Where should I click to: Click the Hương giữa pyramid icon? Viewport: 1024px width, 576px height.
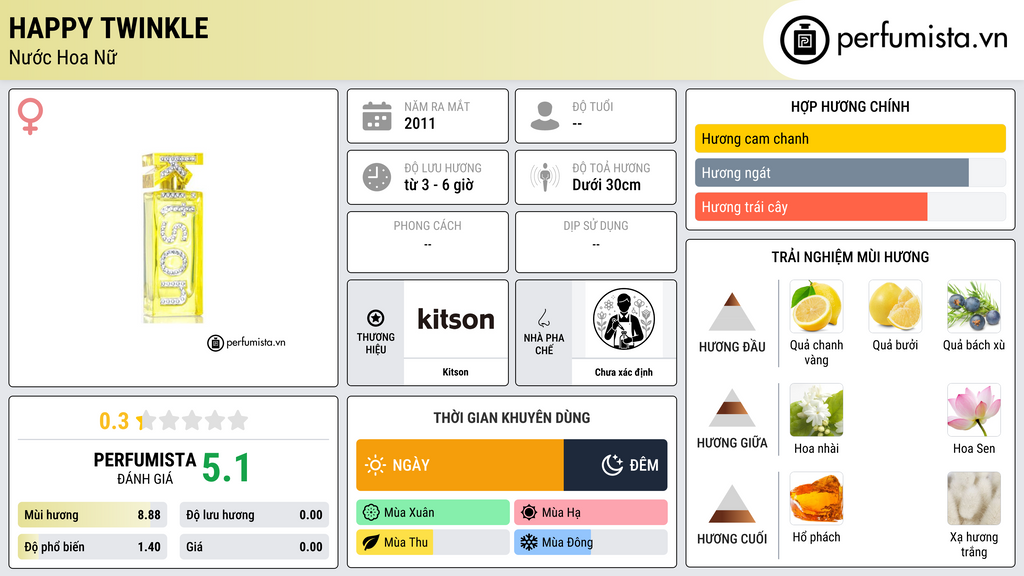coord(732,408)
